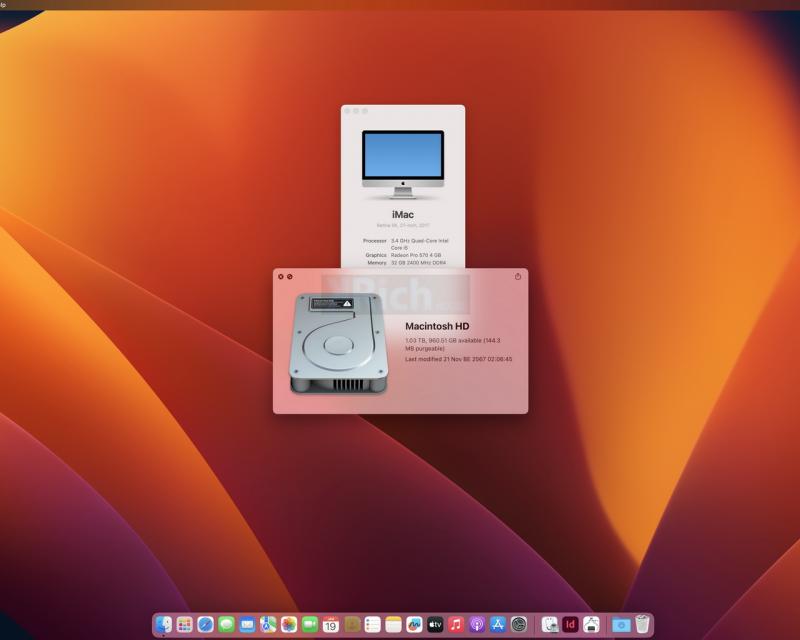The image size is (800, 640).
Task: Open the App Store from Dock
Action: [498, 624]
